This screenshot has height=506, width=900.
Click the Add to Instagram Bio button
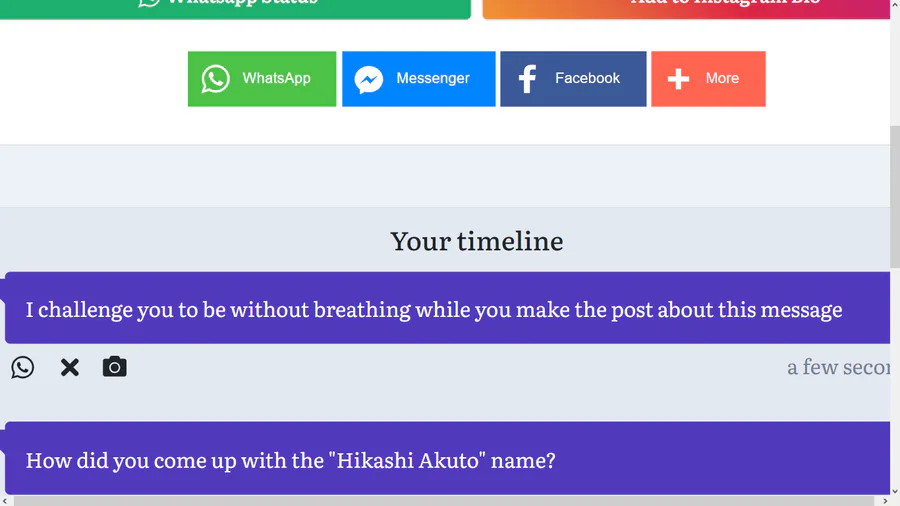[686, 7]
